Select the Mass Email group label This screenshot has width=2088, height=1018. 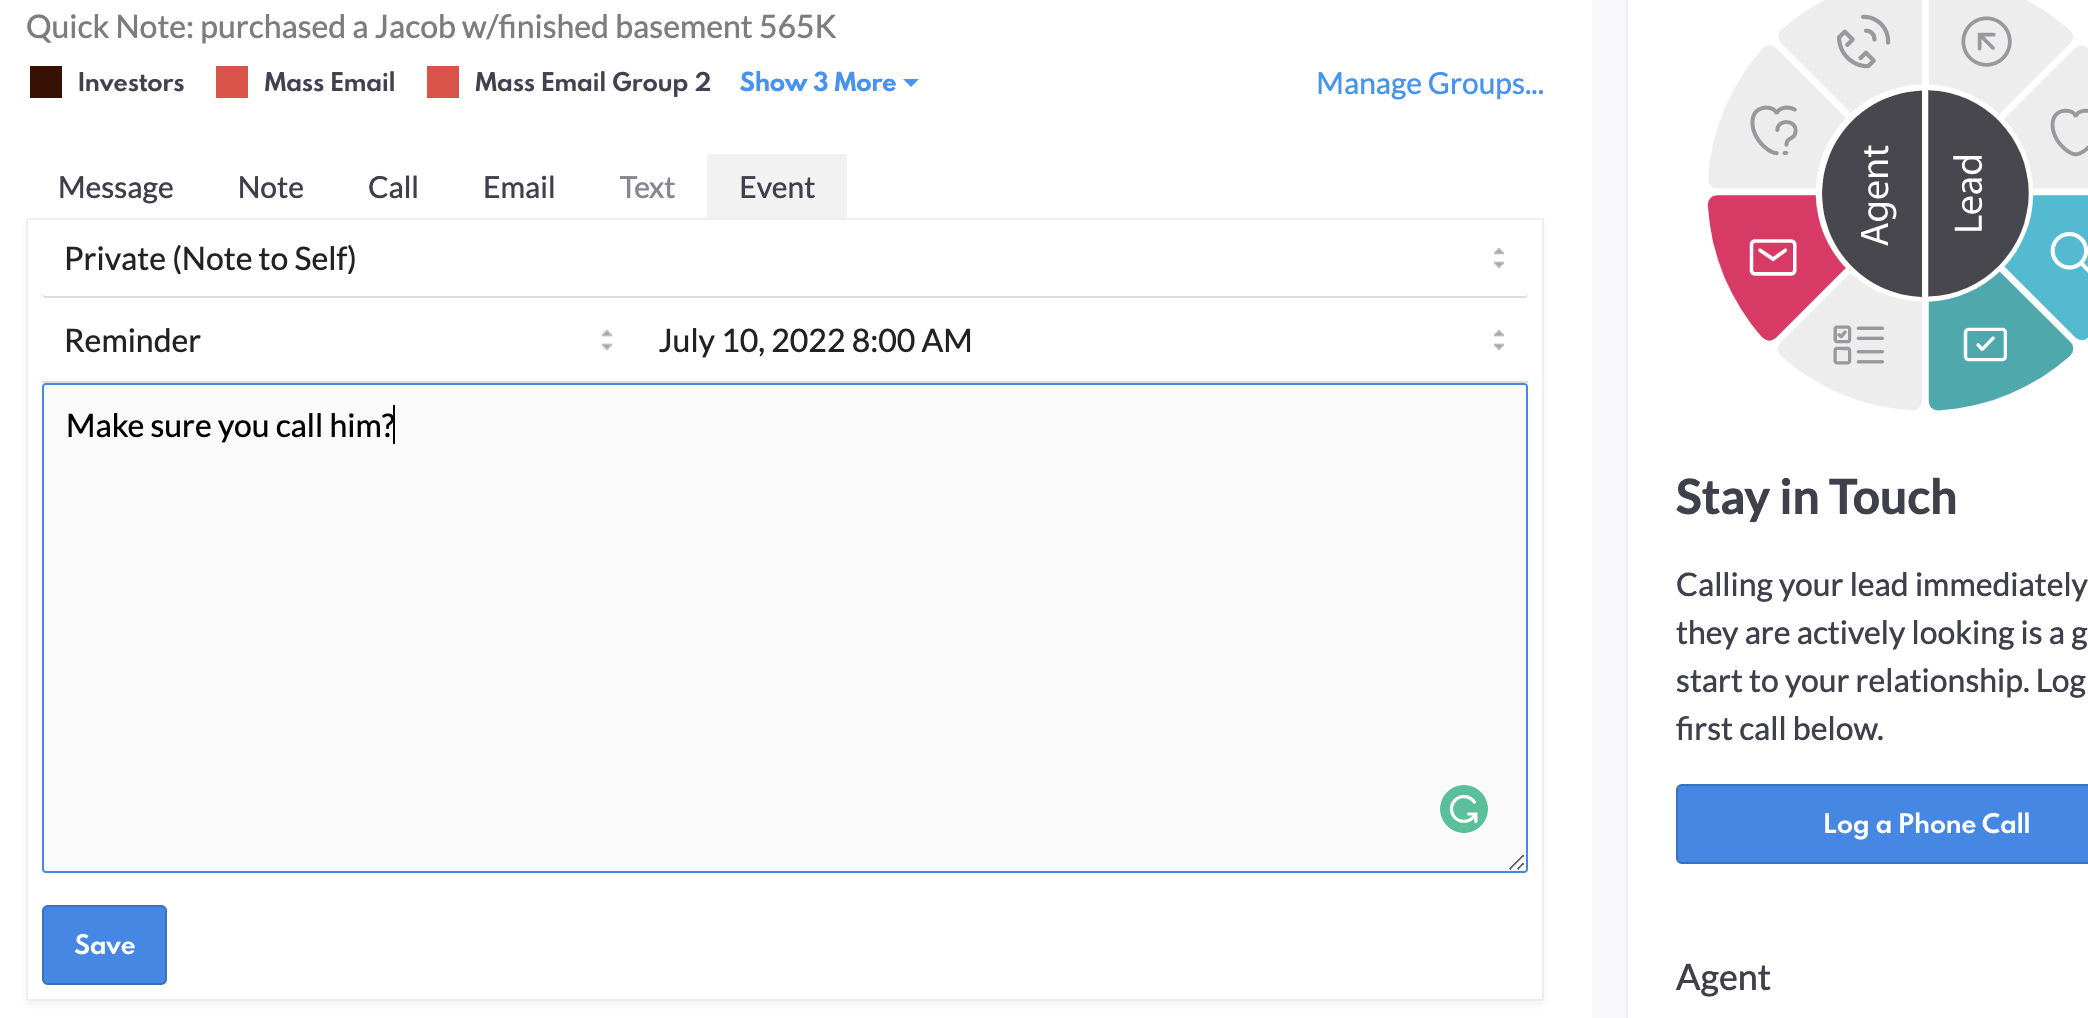pos(330,82)
